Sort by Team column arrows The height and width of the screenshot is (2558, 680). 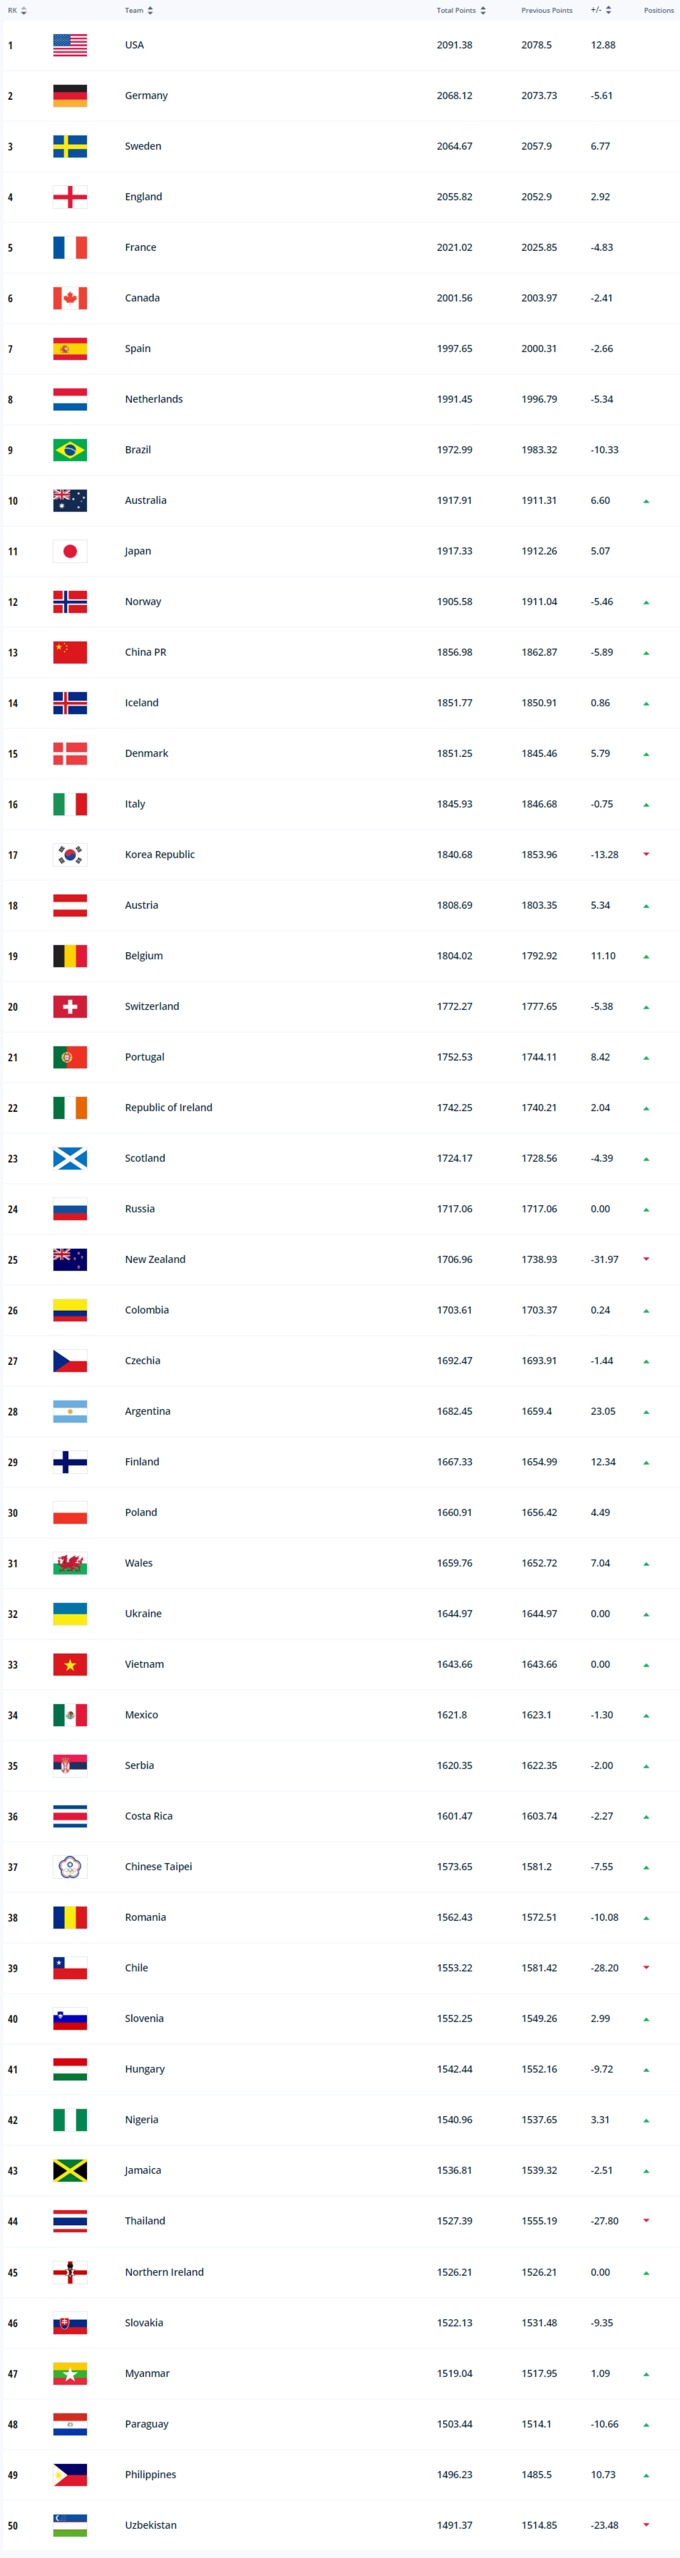pyautogui.click(x=150, y=11)
